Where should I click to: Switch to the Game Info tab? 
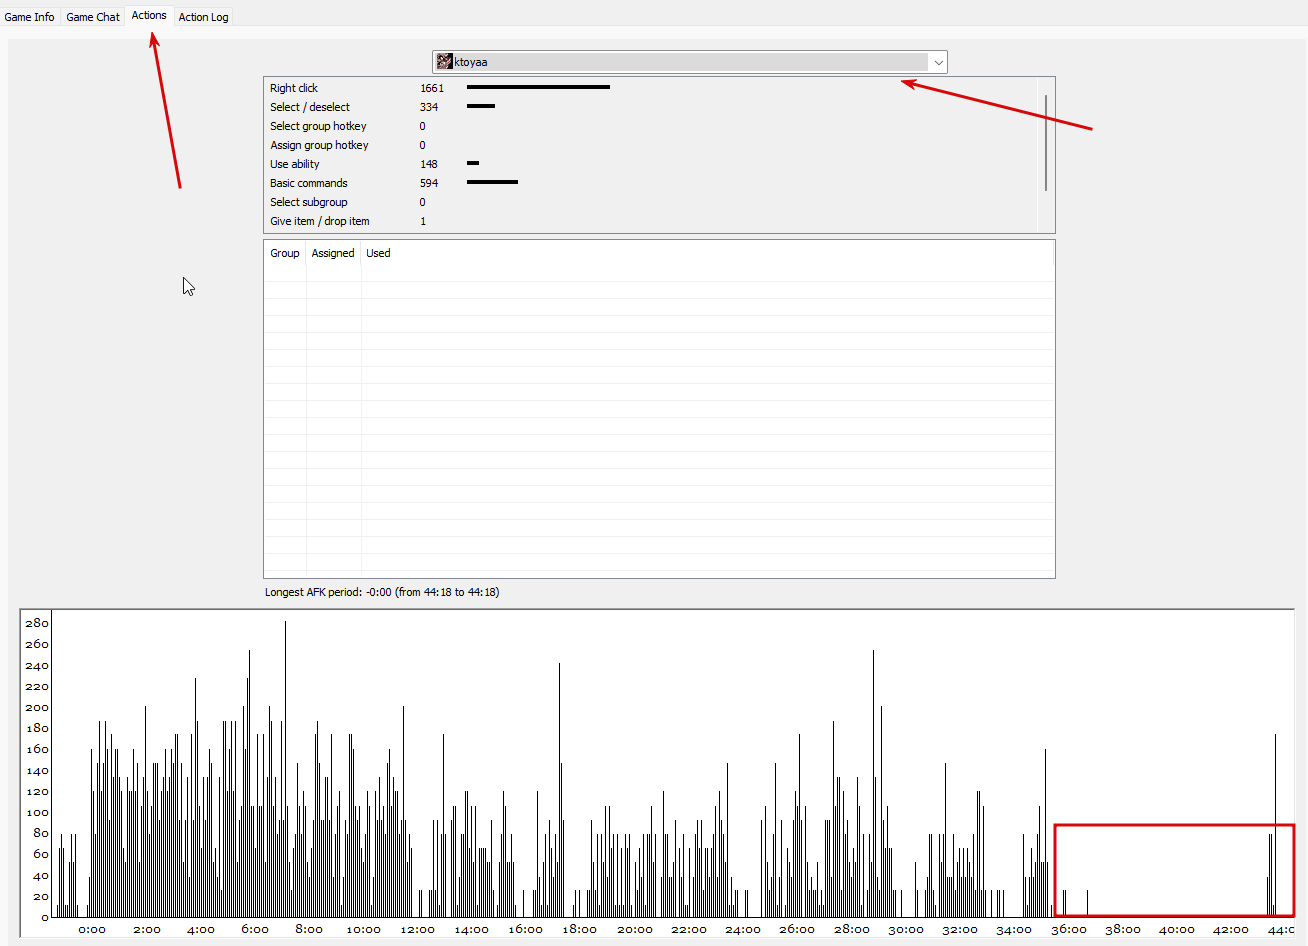[x=29, y=17]
